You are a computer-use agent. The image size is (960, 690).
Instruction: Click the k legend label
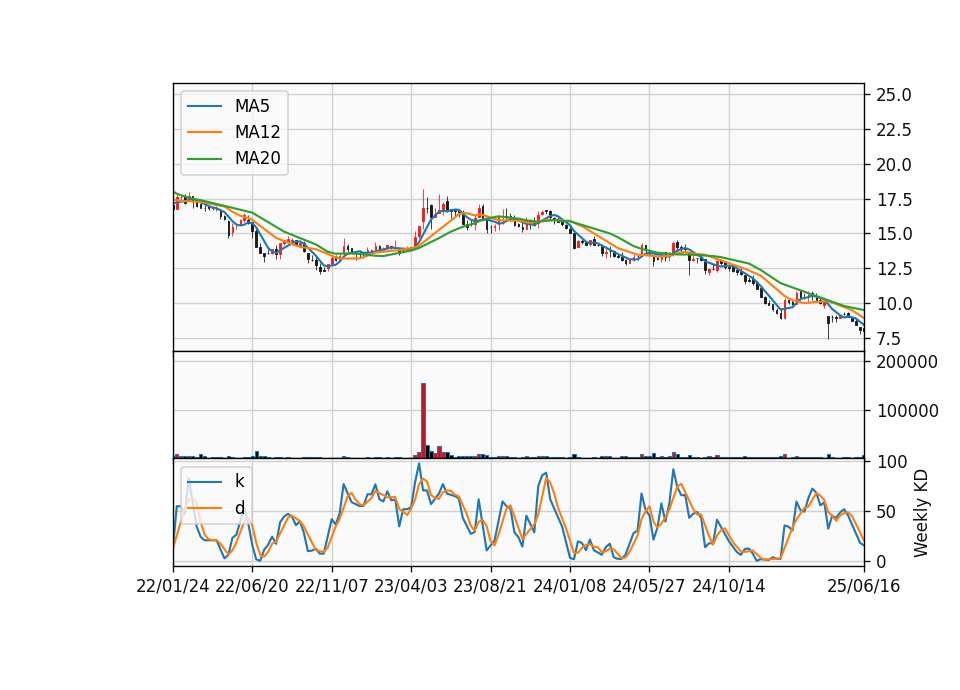(239, 481)
